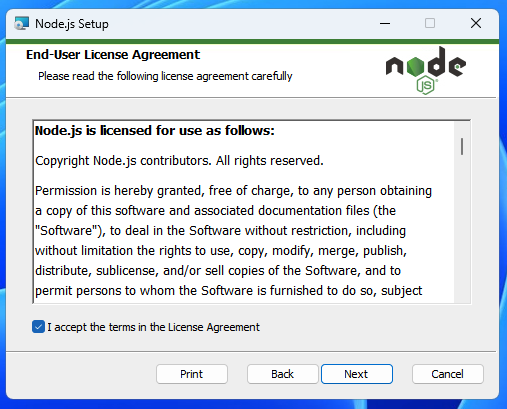Click the 'Please read the following license' subtitle
The image size is (507, 409).
165,76
